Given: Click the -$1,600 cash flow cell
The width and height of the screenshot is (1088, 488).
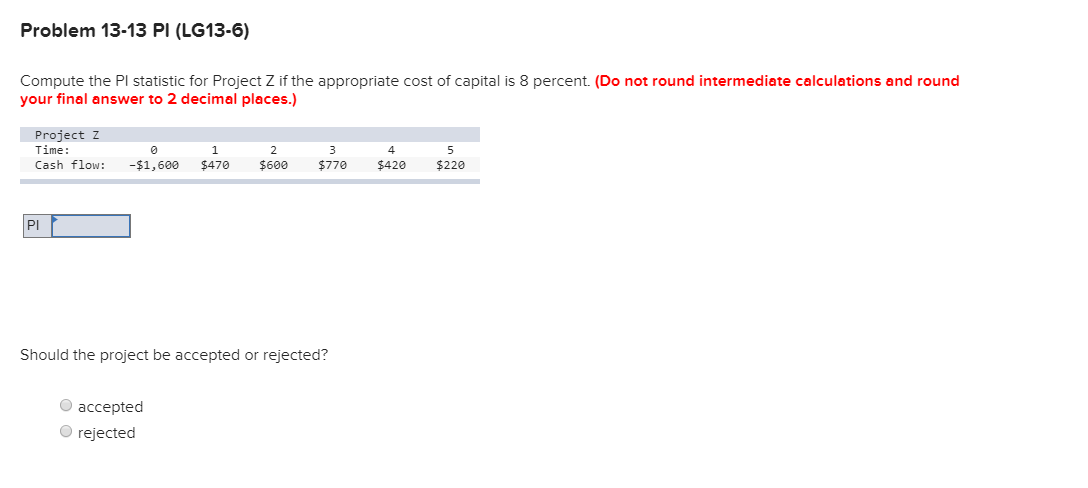Looking at the screenshot, I should click(x=153, y=165).
